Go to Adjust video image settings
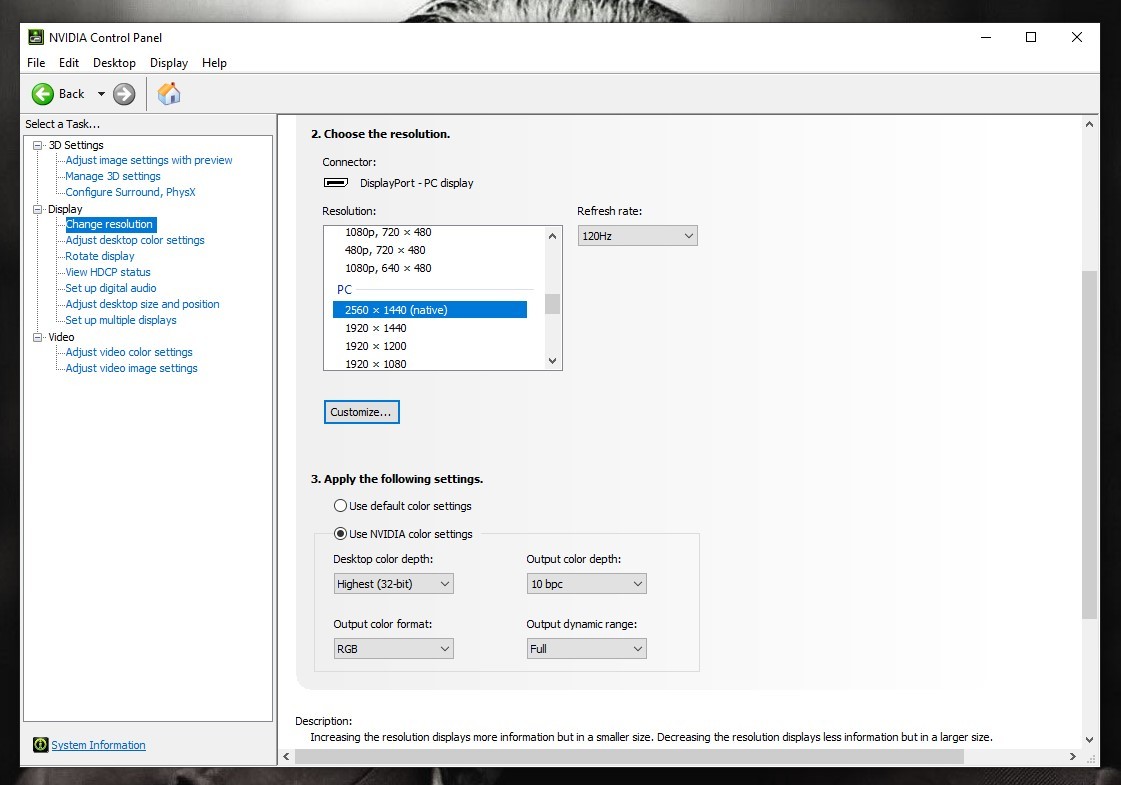This screenshot has width=1121, height=785. pos(132,367)
